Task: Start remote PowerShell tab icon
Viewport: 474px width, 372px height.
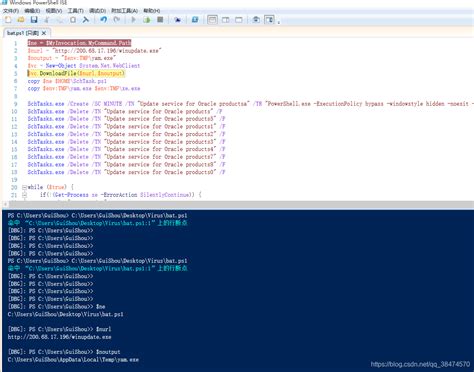Action: pos(177,20)
